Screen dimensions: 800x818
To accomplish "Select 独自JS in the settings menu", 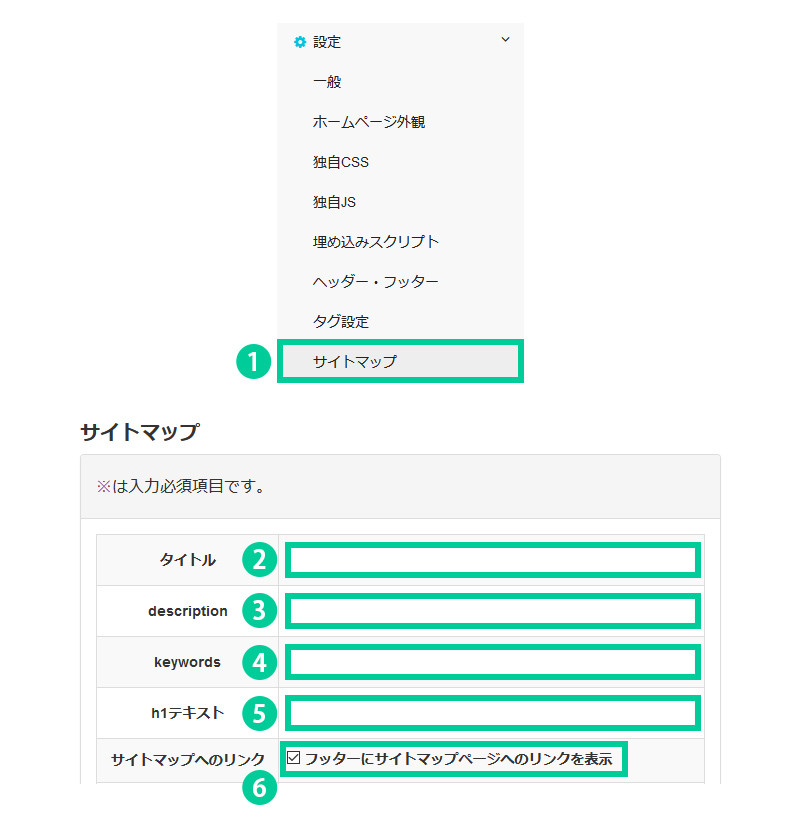I will point(334,202).
